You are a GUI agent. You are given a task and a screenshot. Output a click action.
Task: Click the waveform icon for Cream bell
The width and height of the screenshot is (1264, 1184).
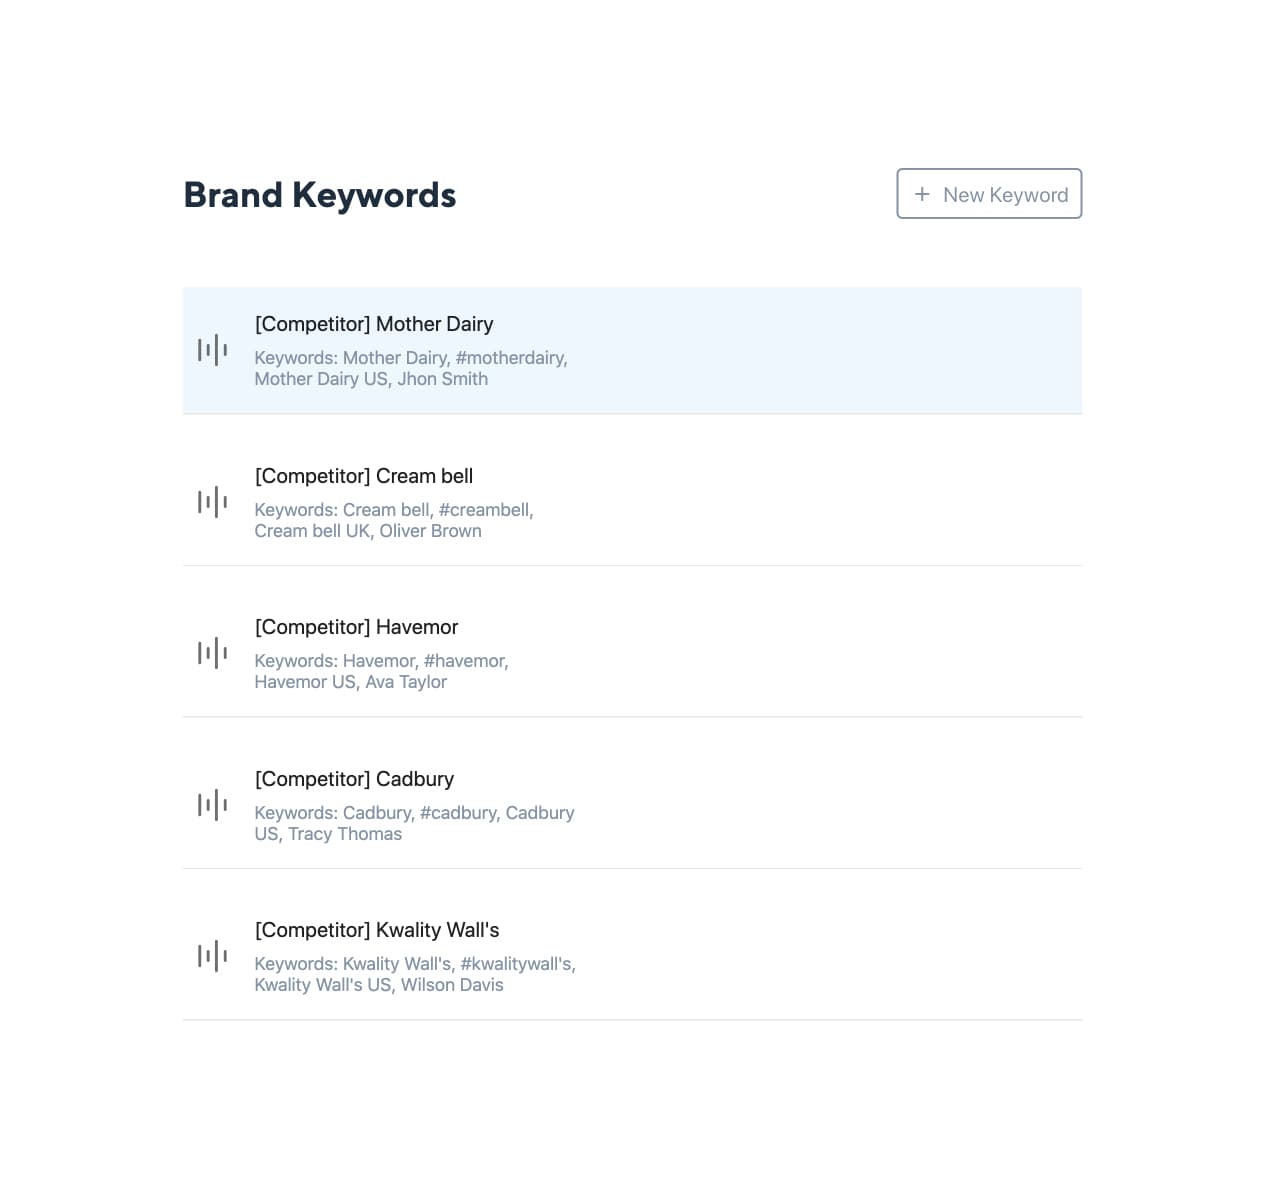212,502
